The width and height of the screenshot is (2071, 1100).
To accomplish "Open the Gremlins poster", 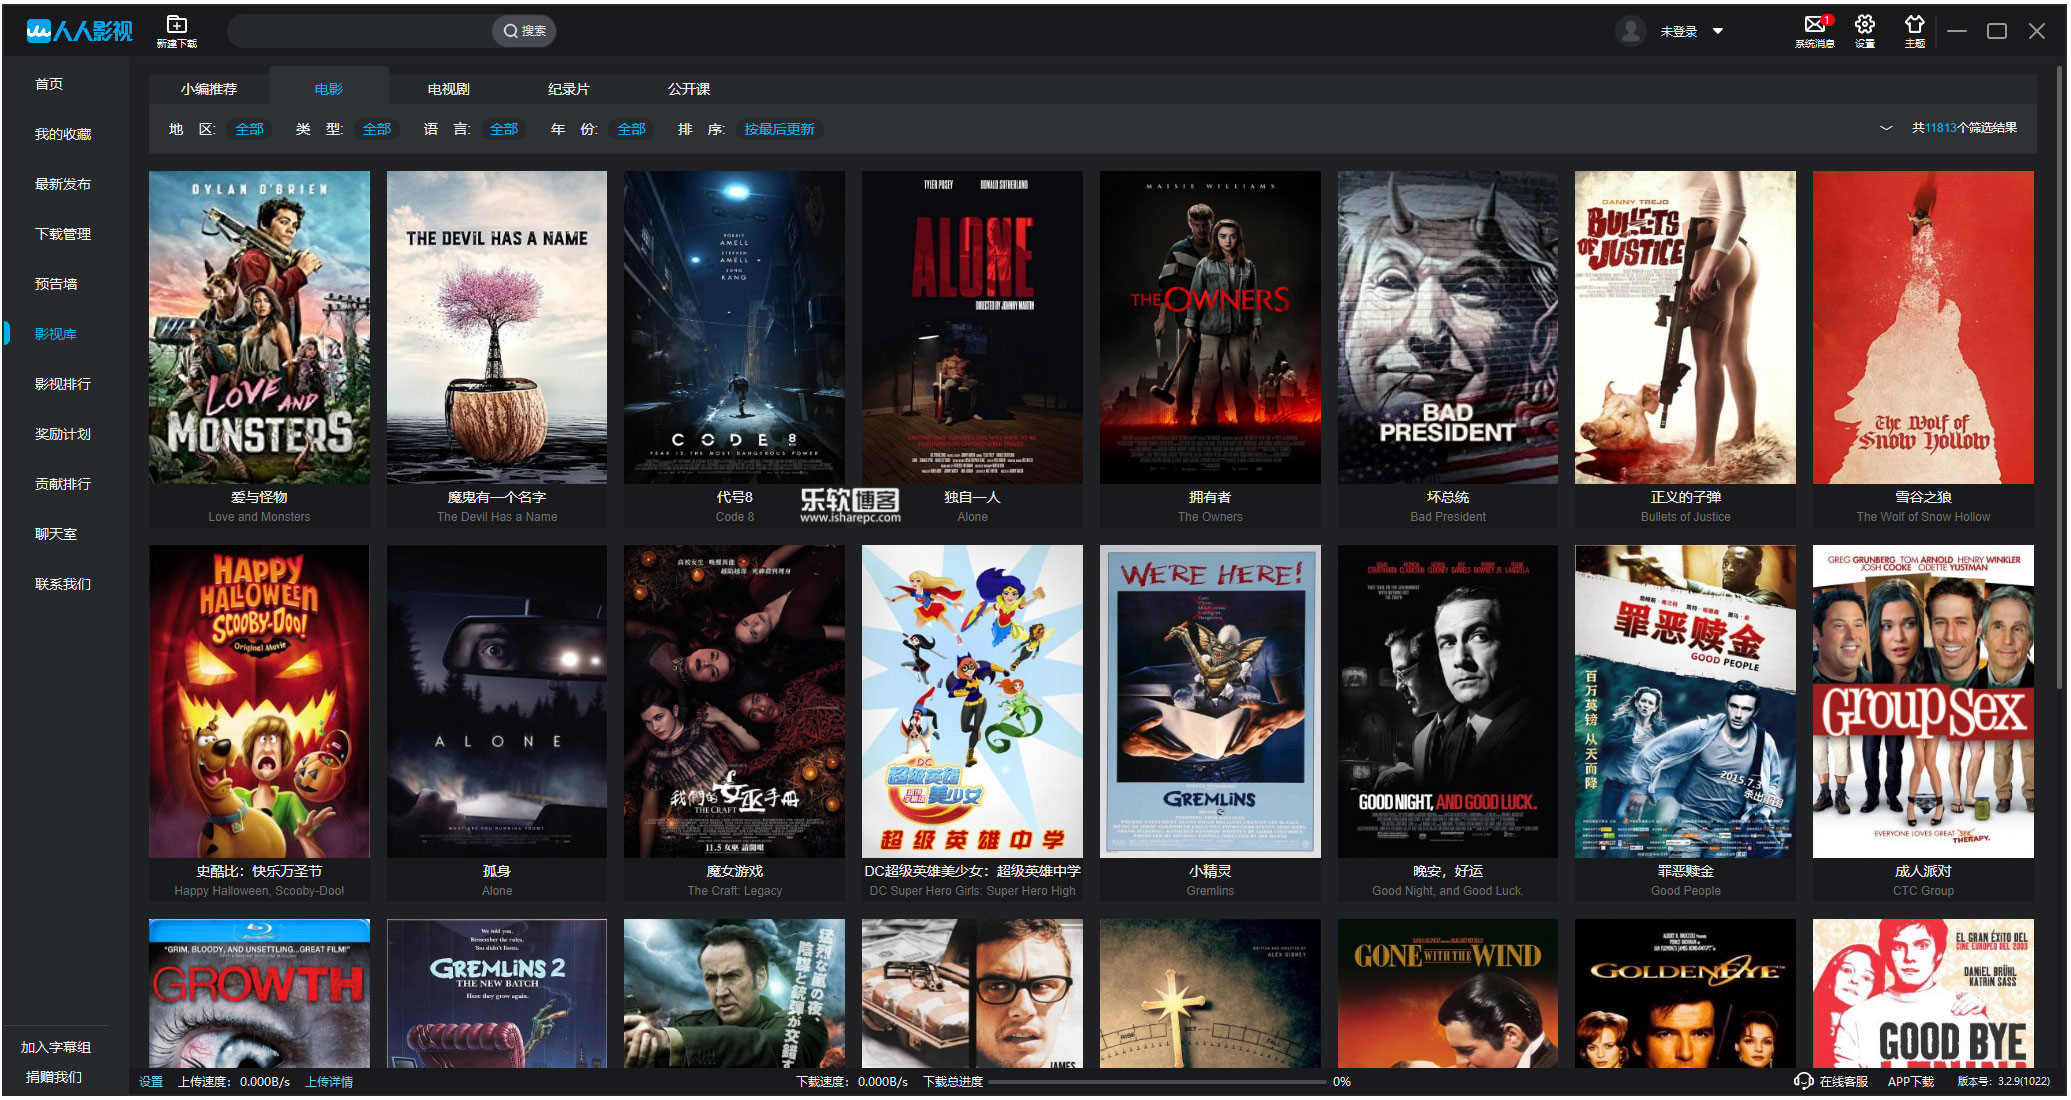I will pos(1210,701).
